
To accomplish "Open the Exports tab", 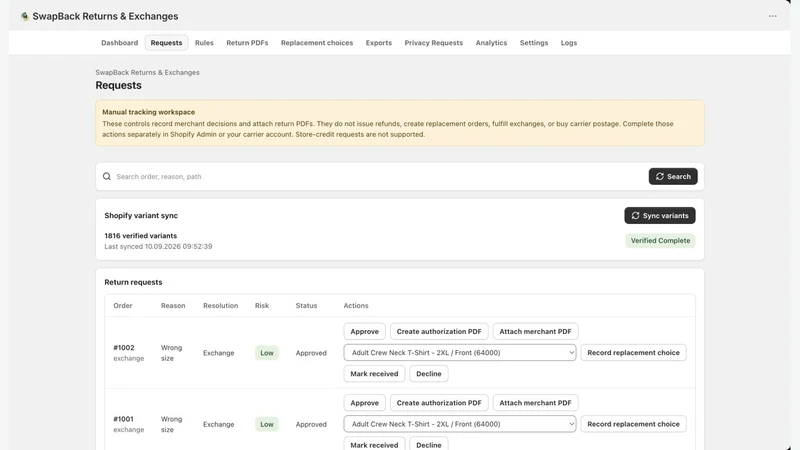I will coord(379,43).
